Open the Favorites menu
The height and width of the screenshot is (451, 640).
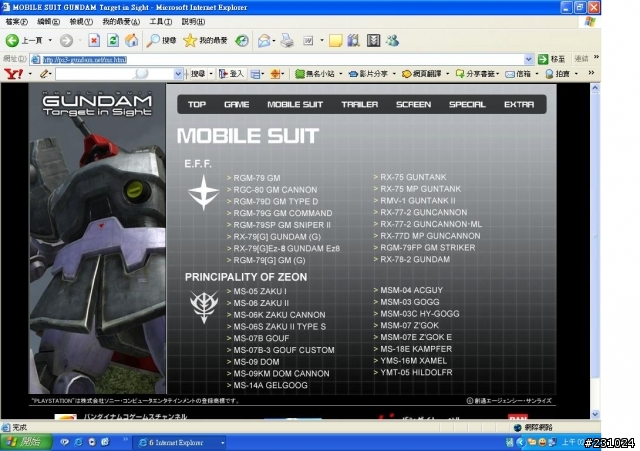pos(121,22)
